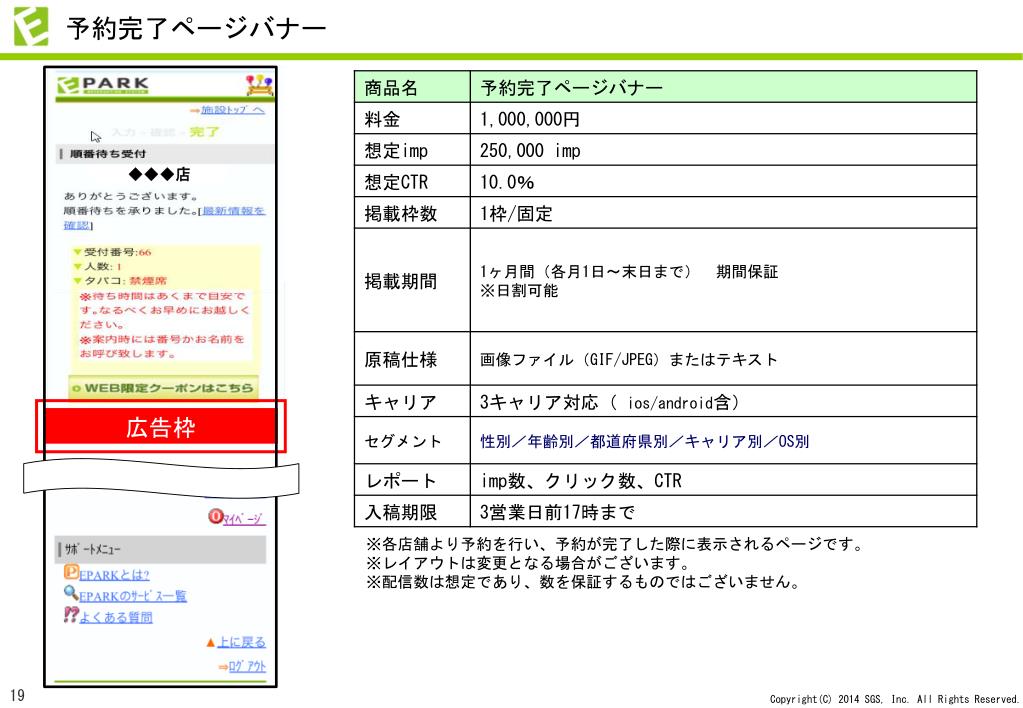The width and height of the screenshot is (1023, 708).
Task: Click the 掲載枠数 label cell
Action: pyautogui.click(x=412, y=213)
